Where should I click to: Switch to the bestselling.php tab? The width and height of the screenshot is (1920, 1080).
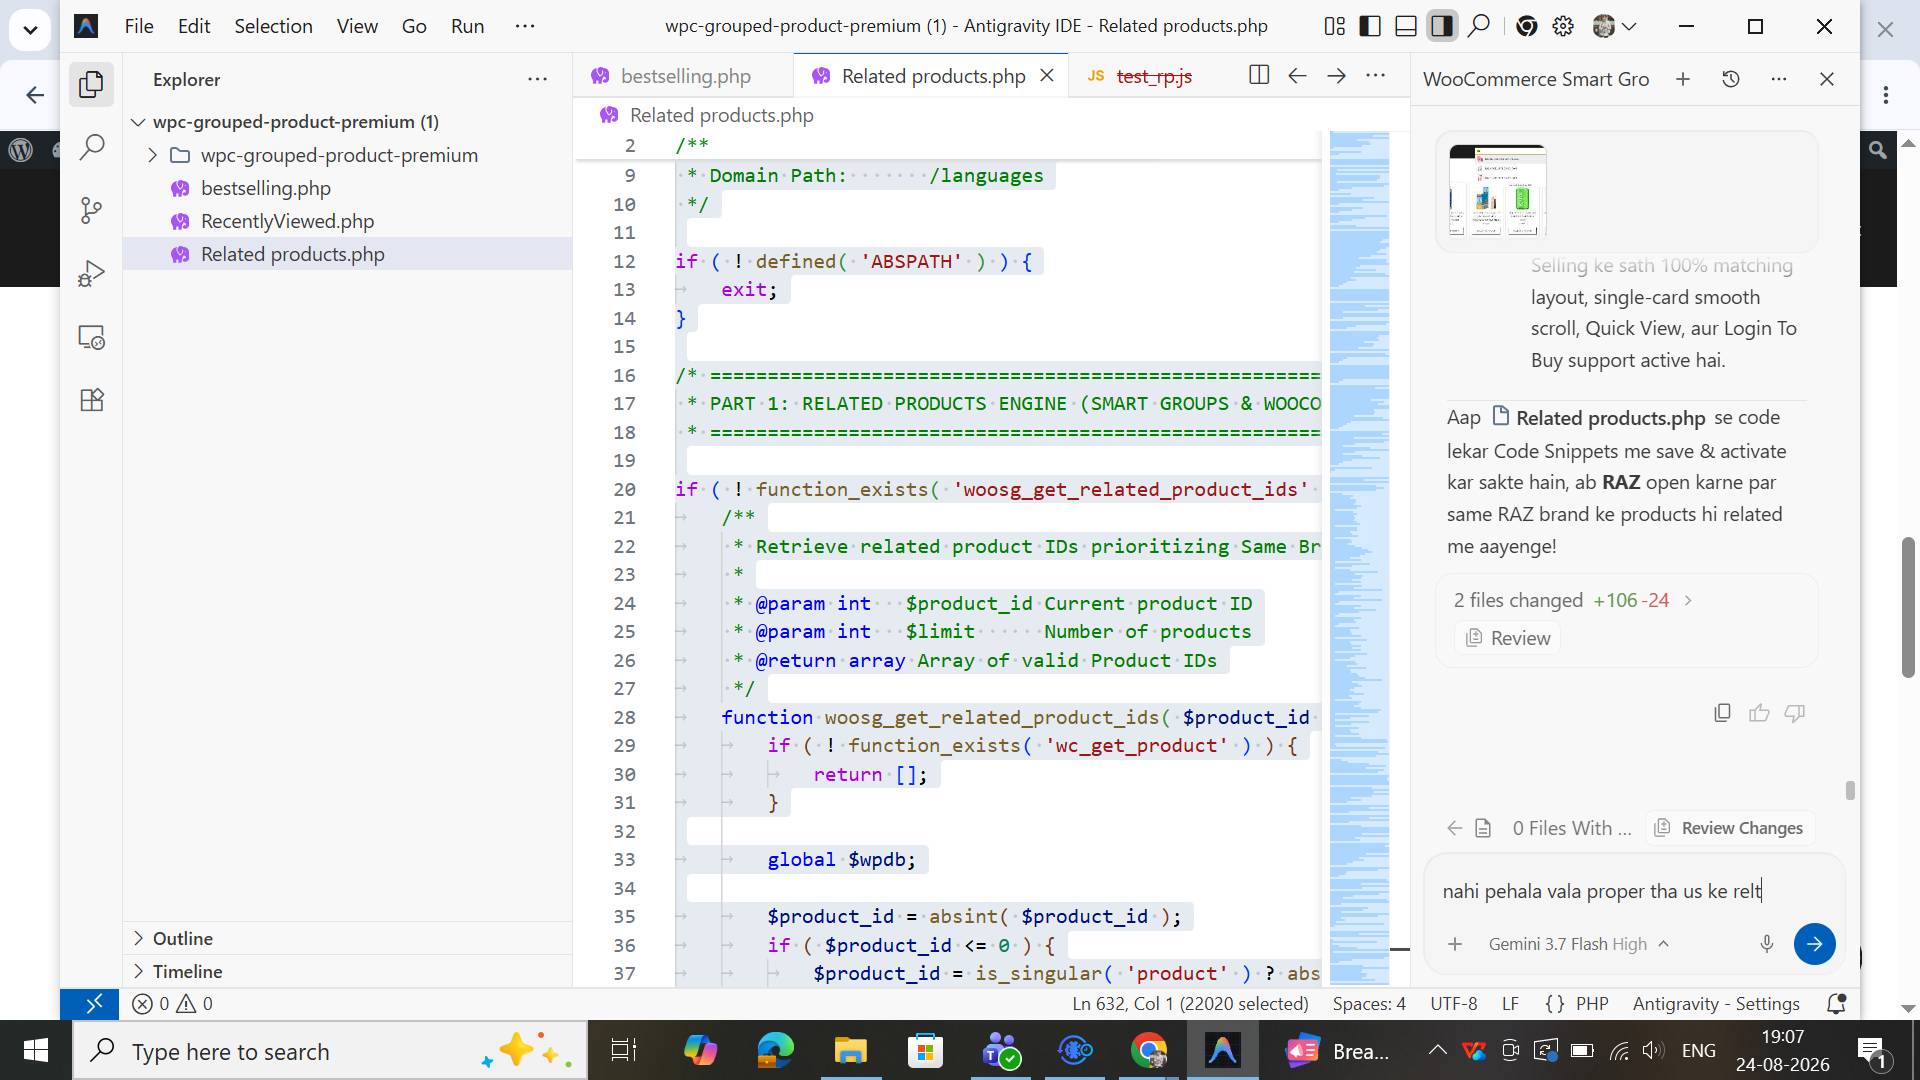(x=685, y=76)
